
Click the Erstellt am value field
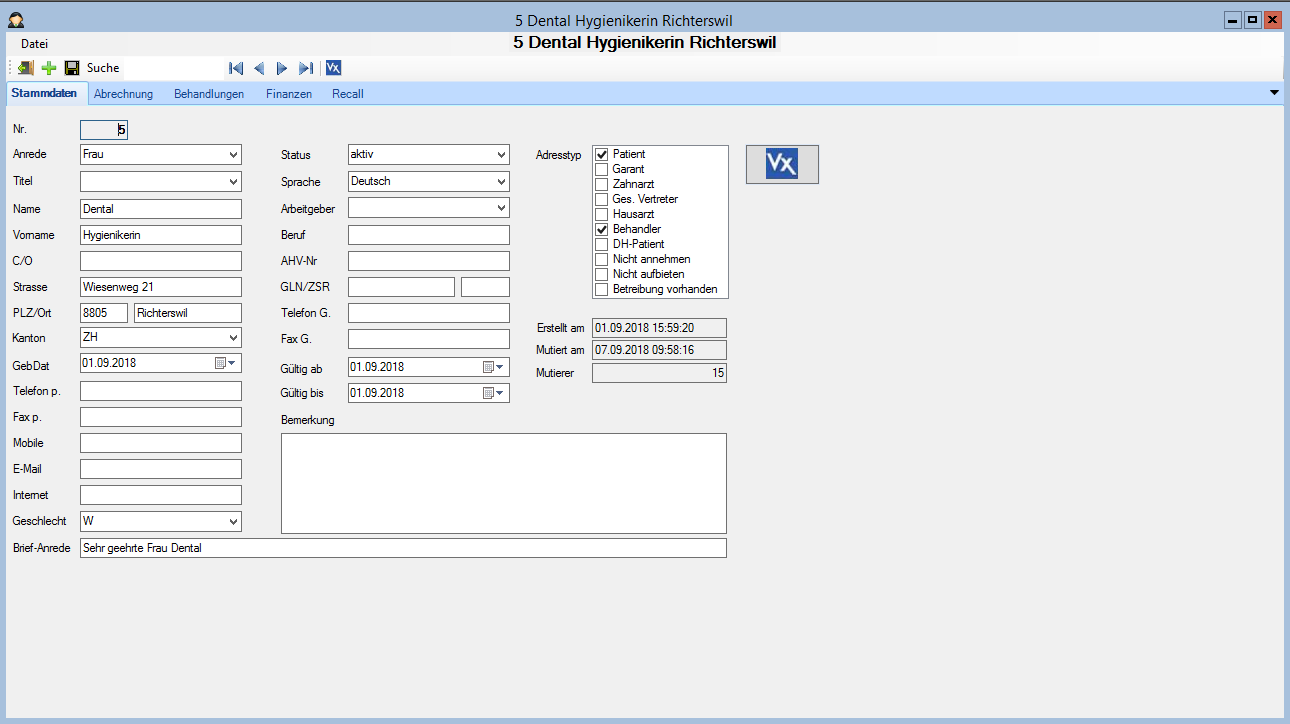(x=659, y=327)
